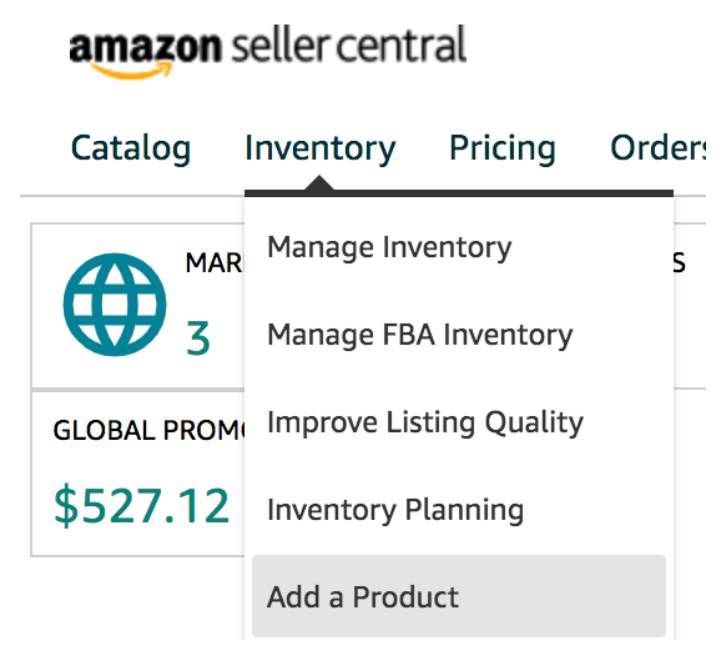Click the MAR marketplaces card heading
The height and width of the screenshot is (656, 726).
(214, 263)
